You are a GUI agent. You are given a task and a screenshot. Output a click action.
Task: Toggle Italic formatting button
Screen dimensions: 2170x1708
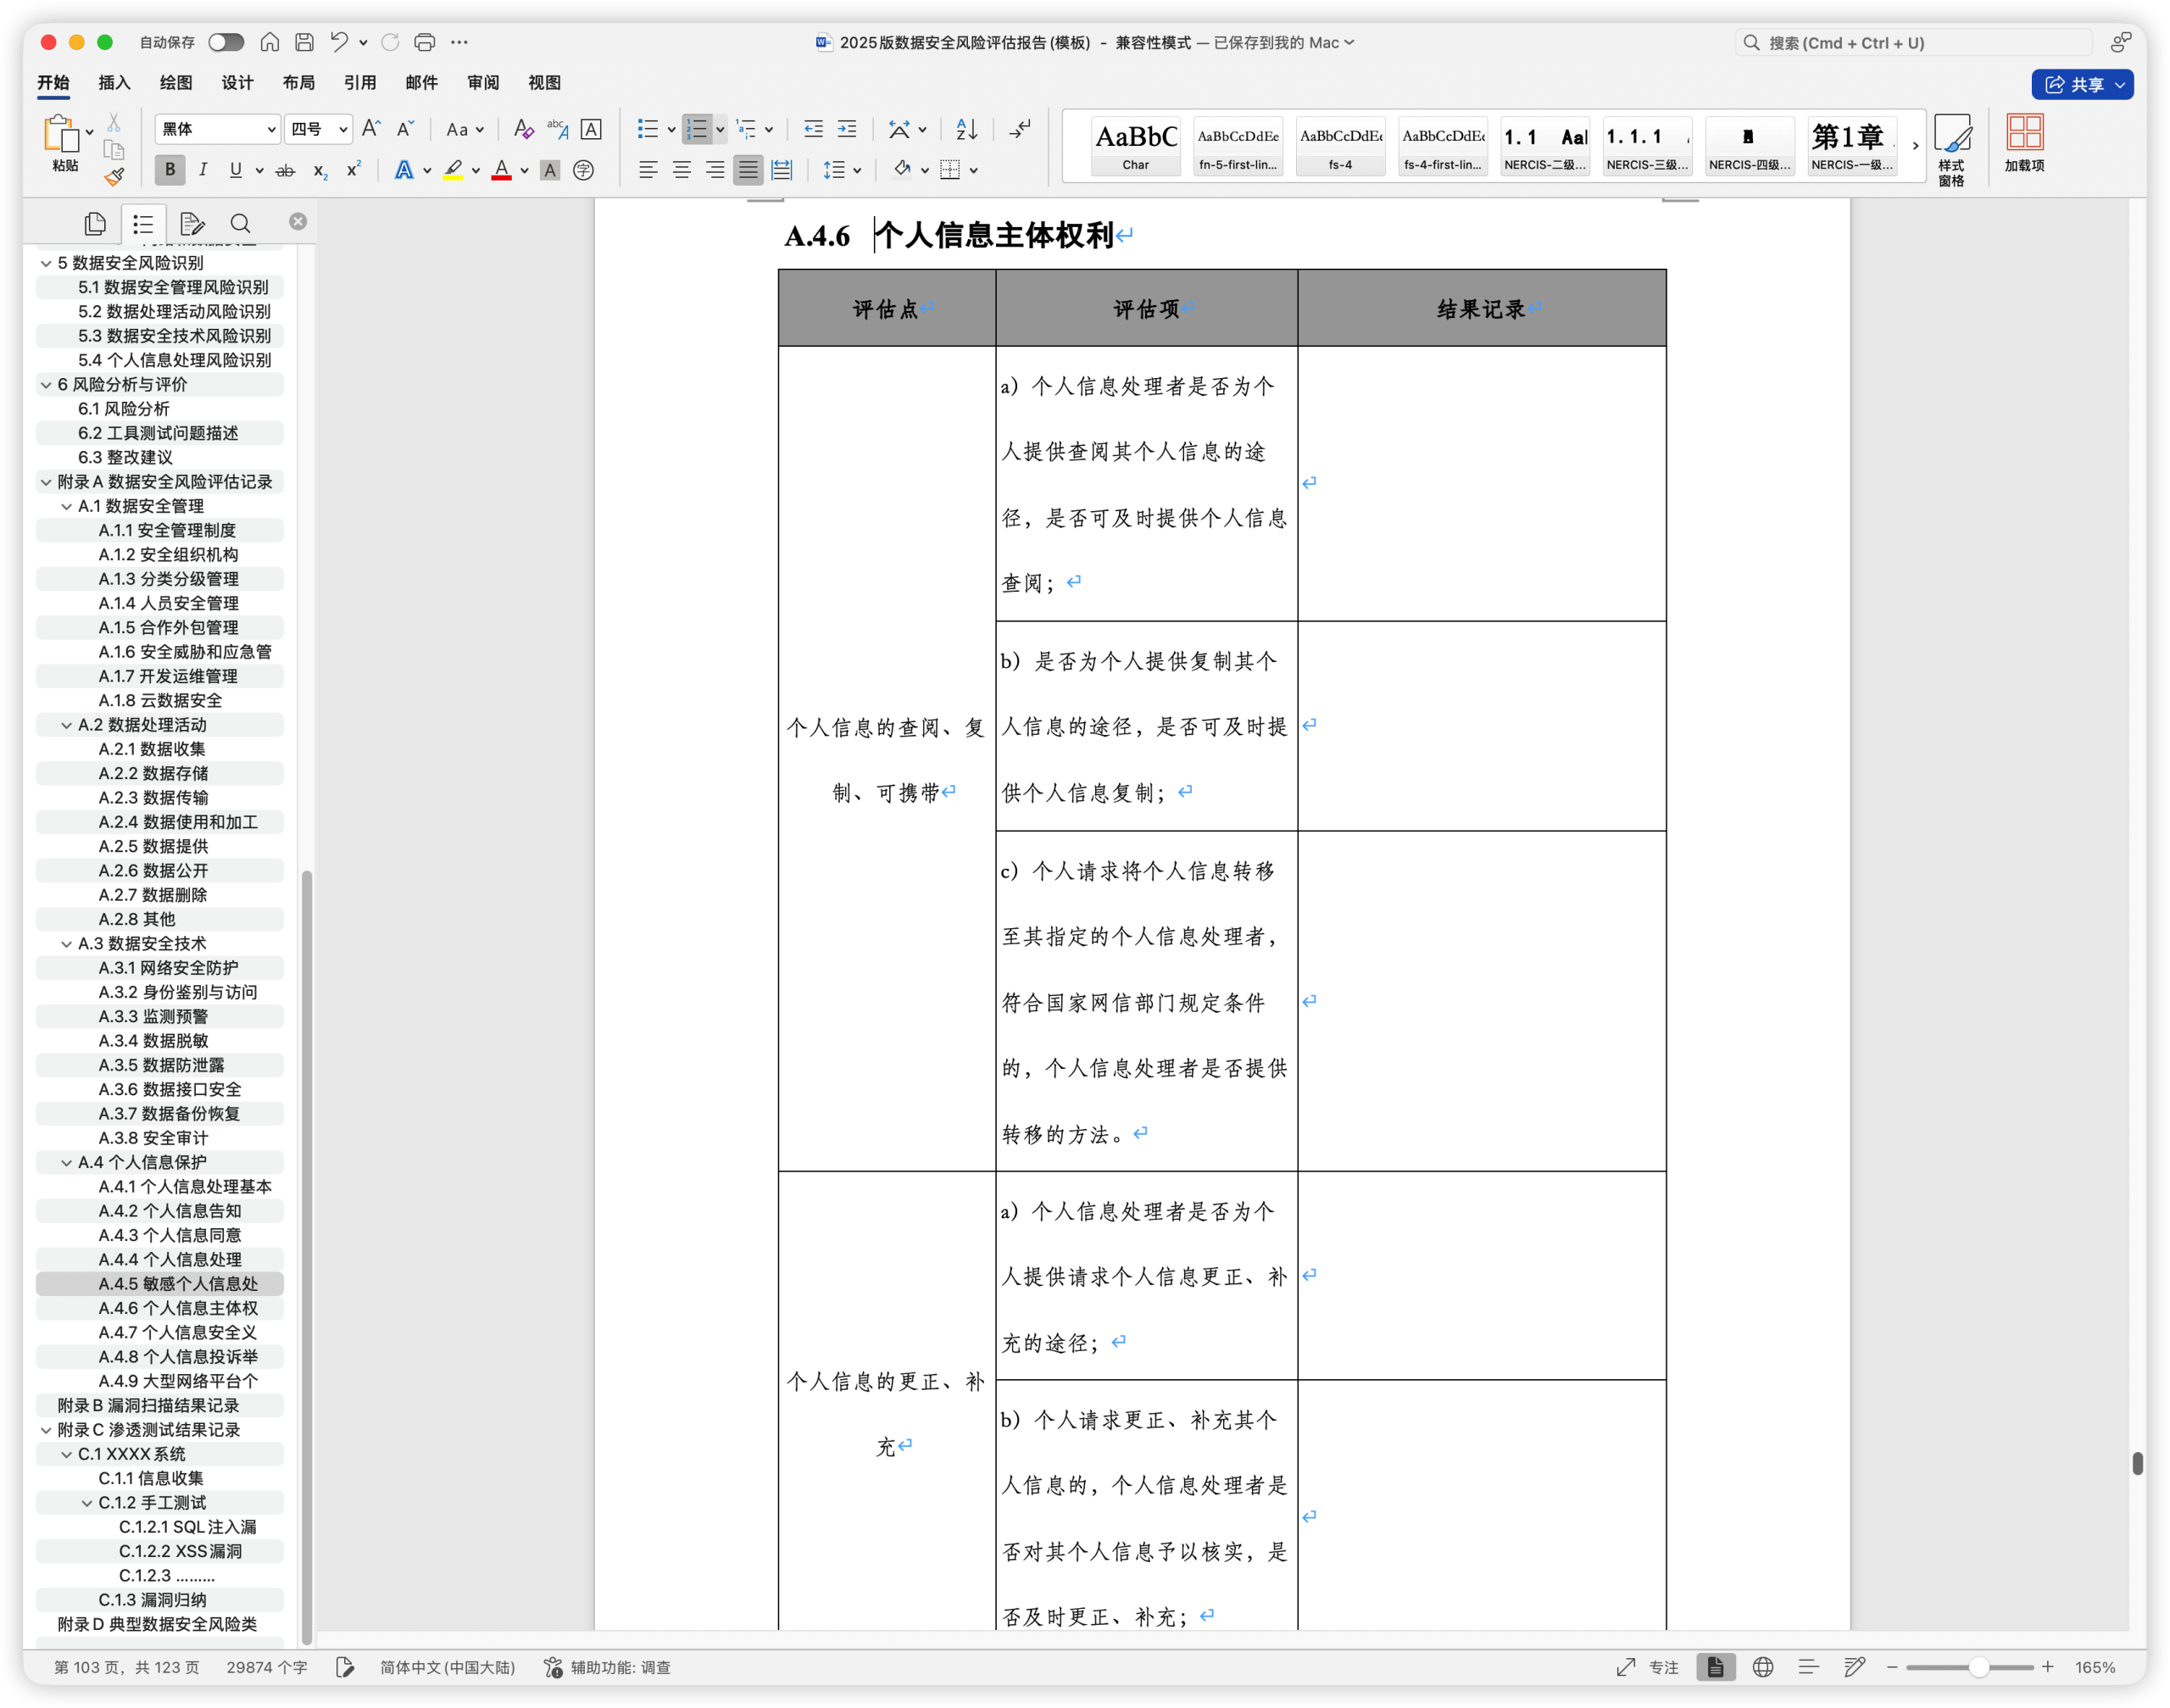[x=203, y=170]
